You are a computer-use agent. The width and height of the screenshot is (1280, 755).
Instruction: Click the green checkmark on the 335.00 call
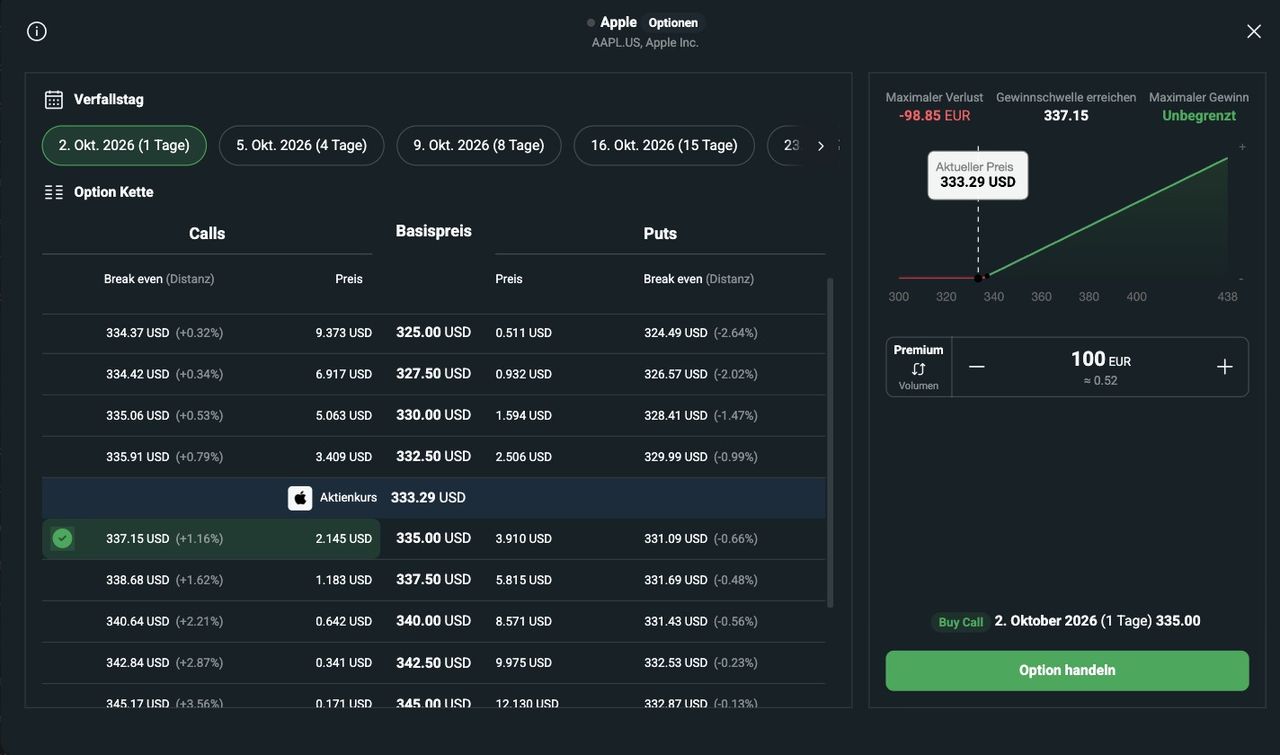coord(62,539)
